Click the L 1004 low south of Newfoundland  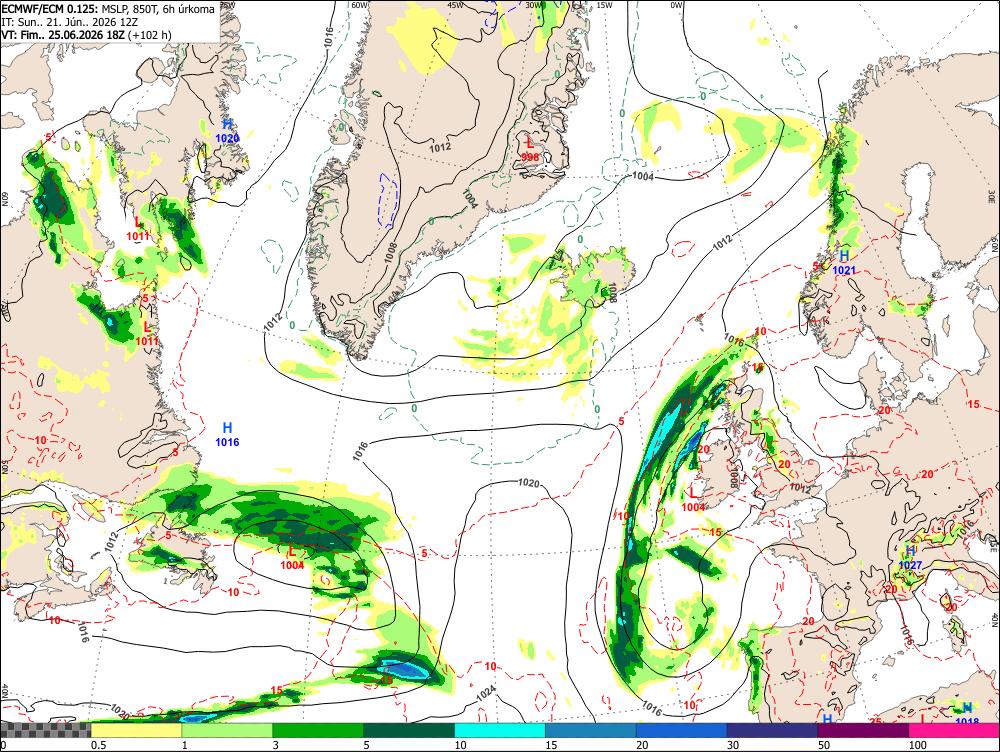(x=292, y=557)
